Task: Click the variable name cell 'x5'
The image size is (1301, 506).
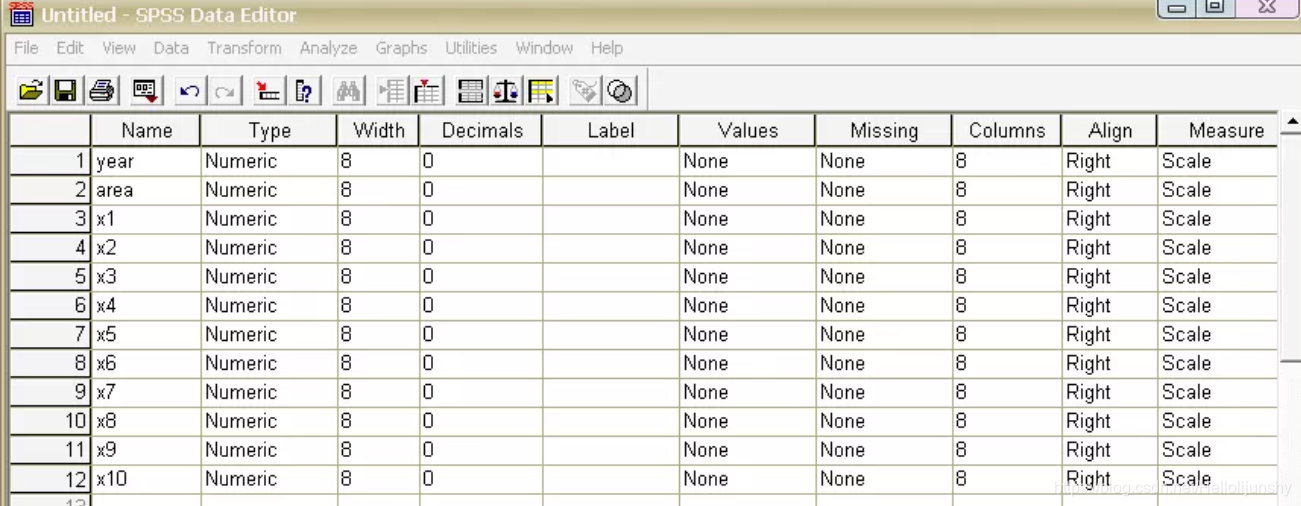Action: pyautogui.click(x=146, y=335)
